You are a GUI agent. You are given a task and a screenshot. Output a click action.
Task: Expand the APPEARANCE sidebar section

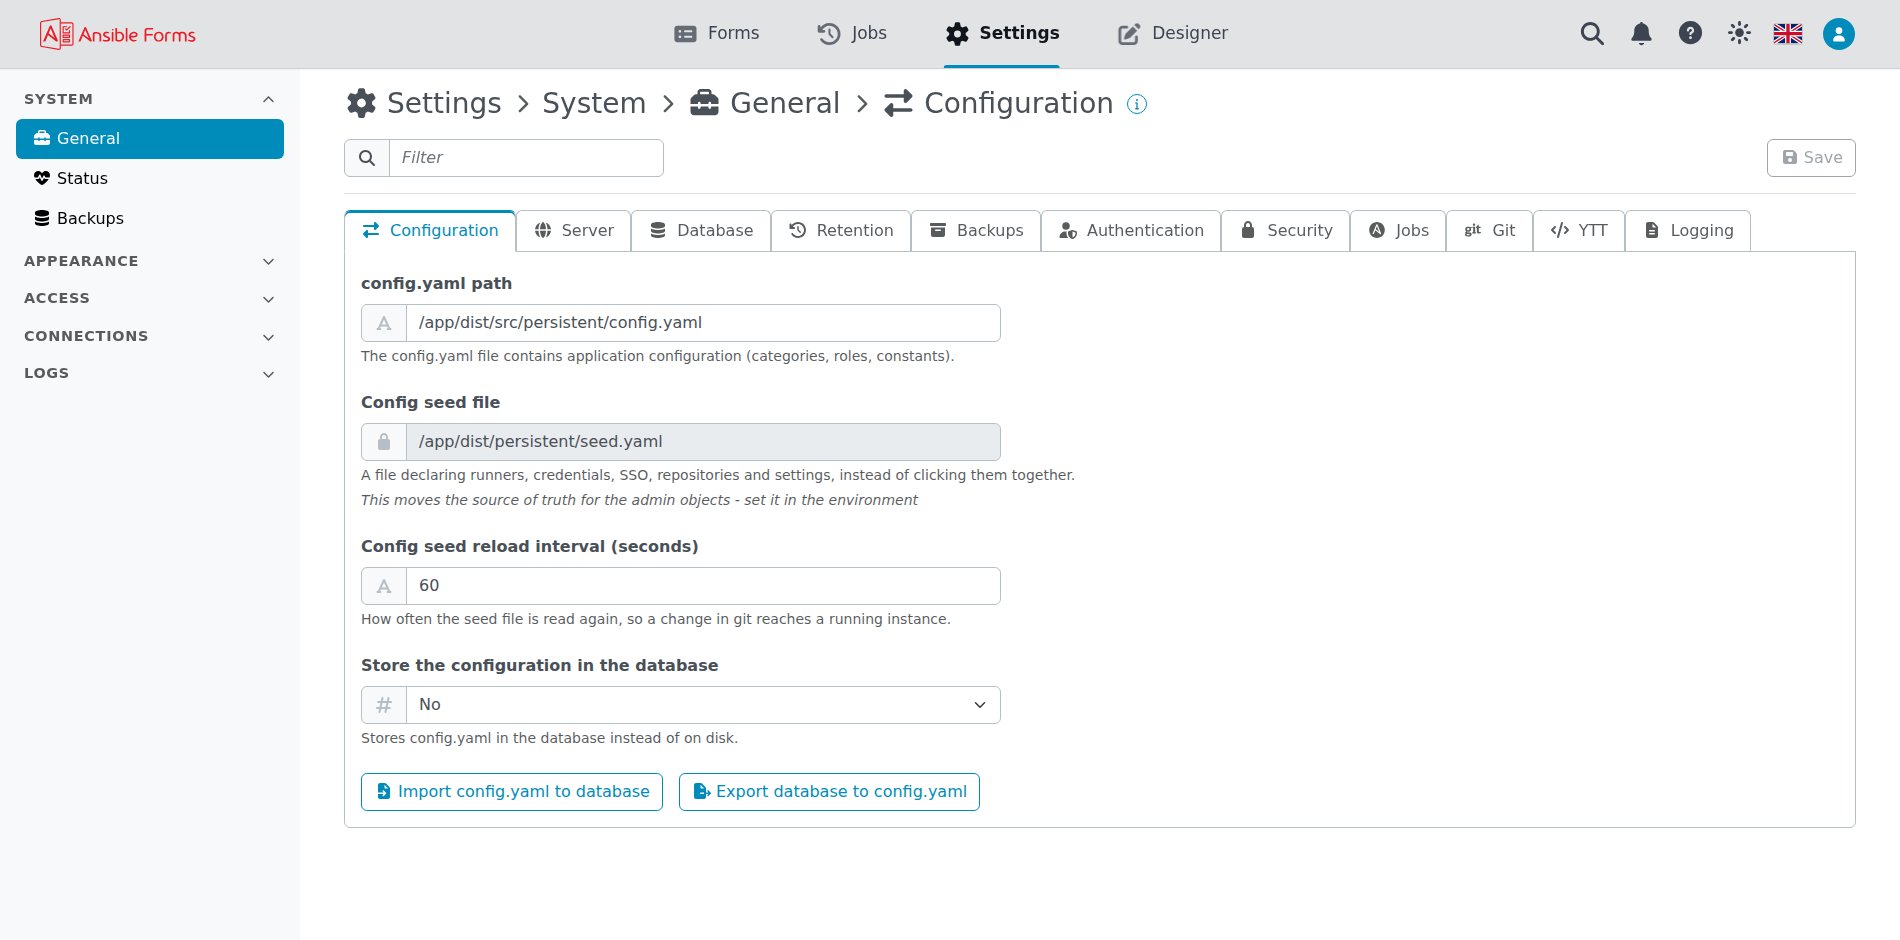pyautogui.click(x=150, y=261)
